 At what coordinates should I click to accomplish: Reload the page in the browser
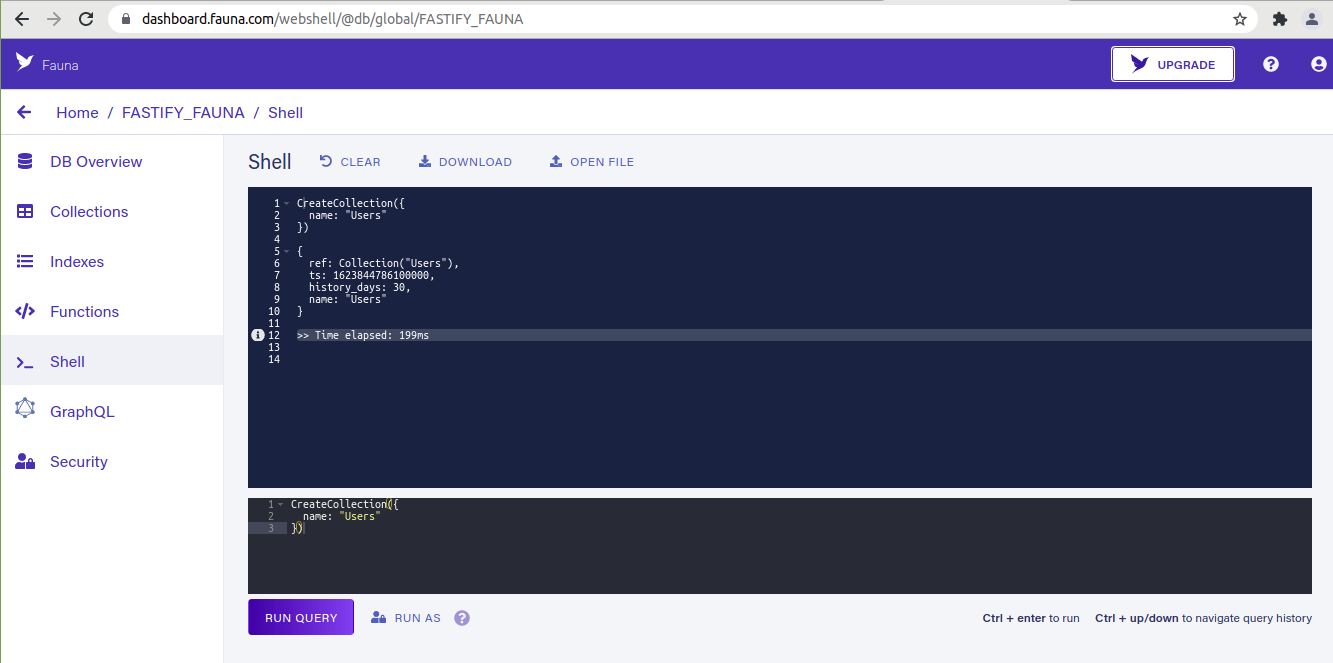86,19
